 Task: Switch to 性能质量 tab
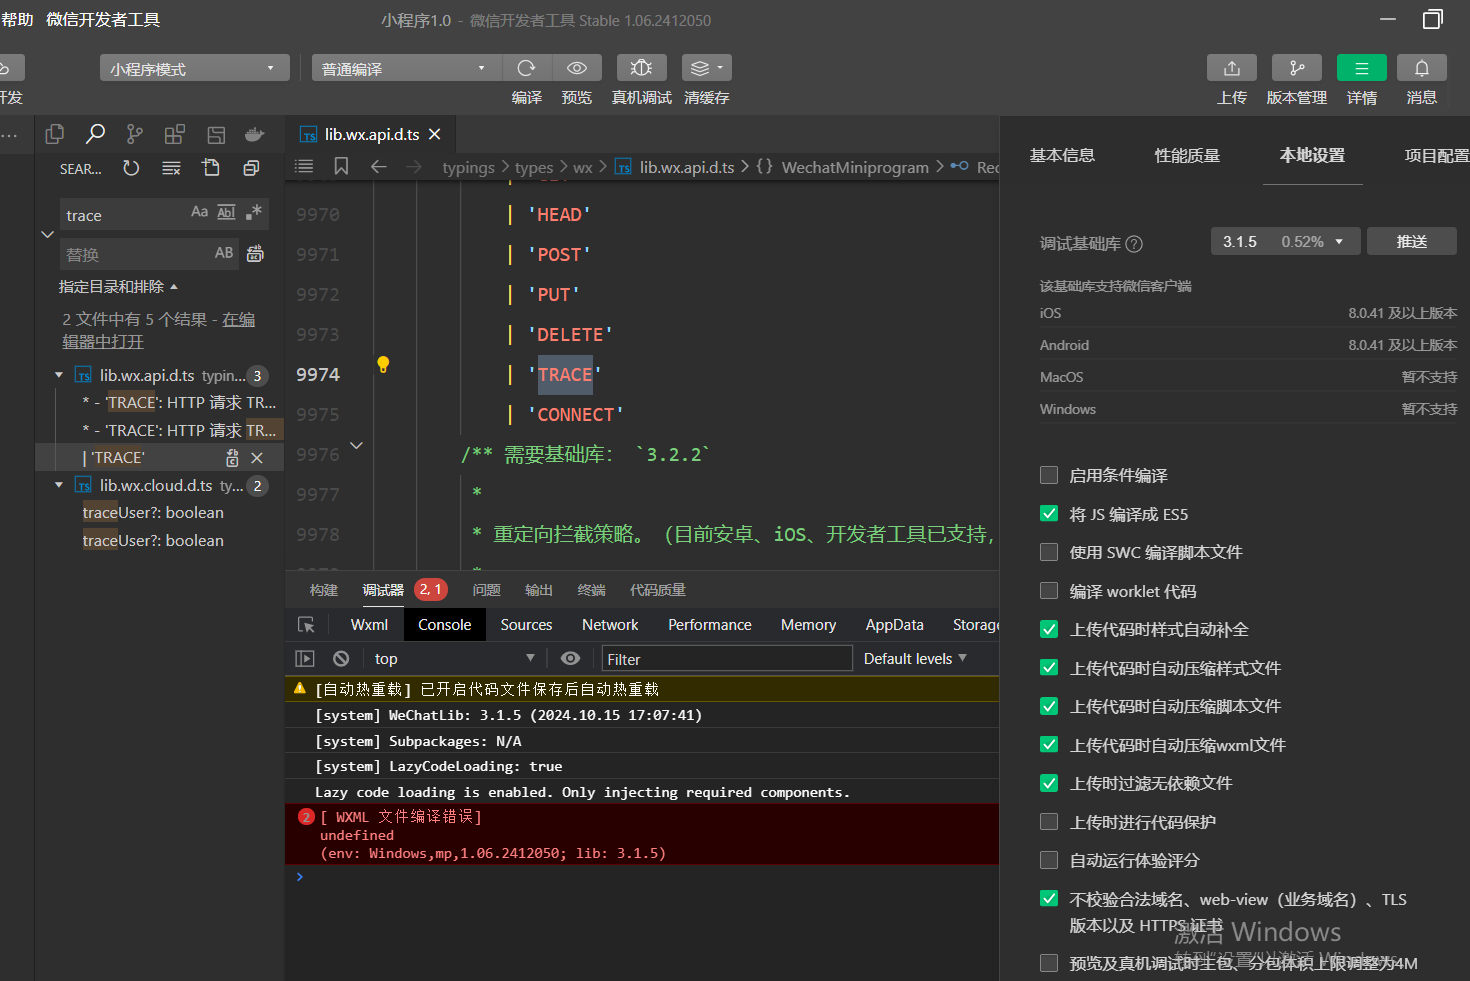tap(1187, 155)
